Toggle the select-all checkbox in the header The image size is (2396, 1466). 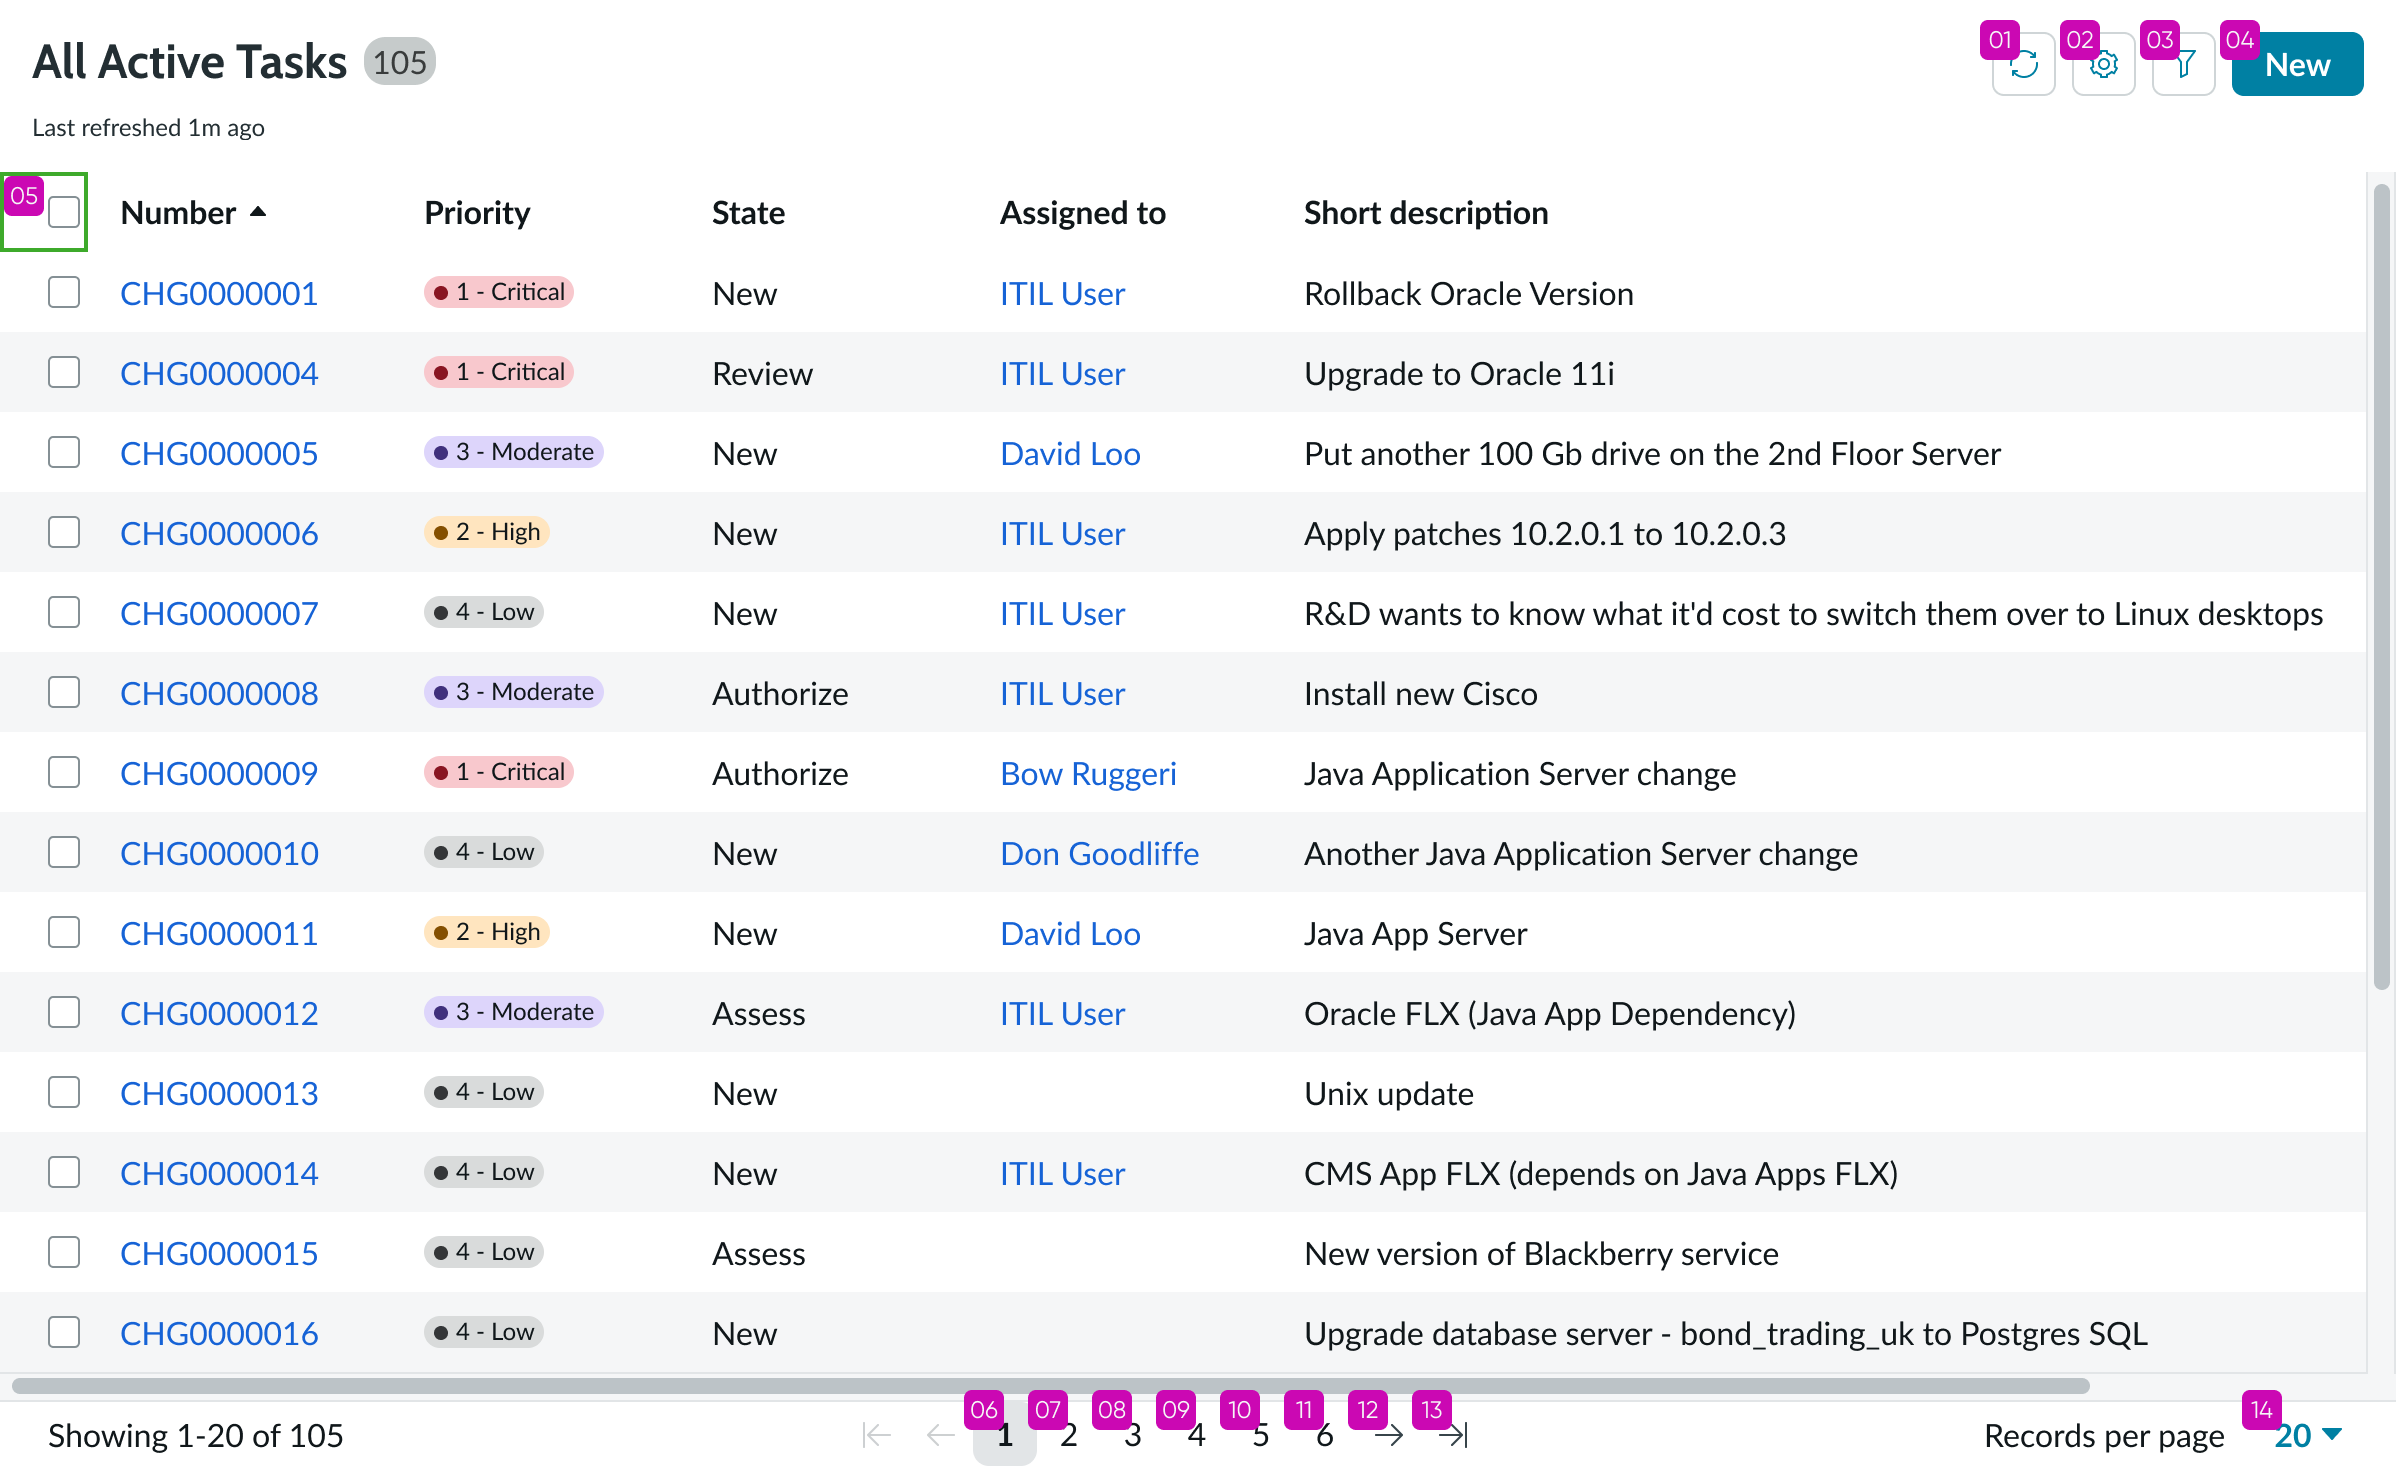[64, 211]
